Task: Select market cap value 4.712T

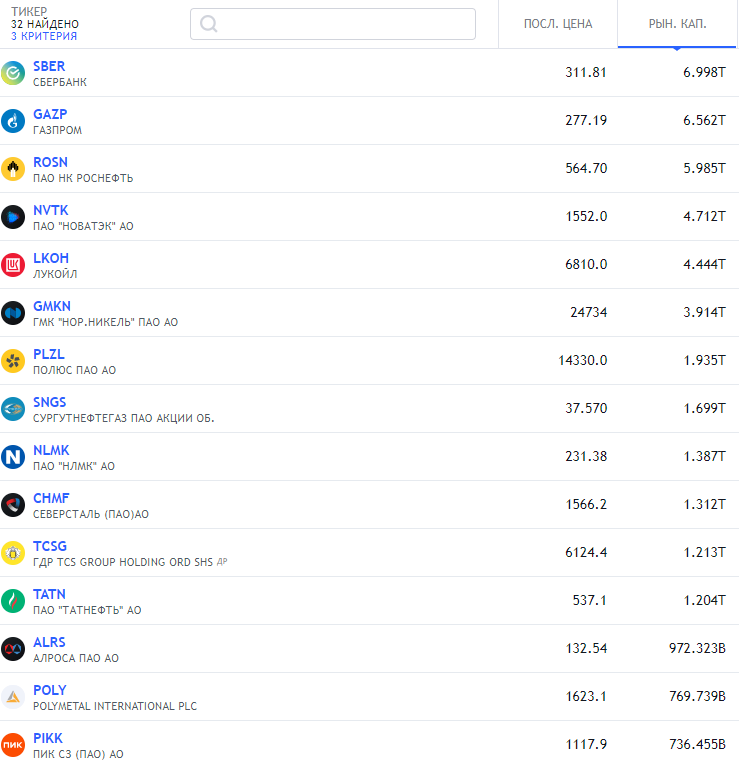Action: (704, 216)
